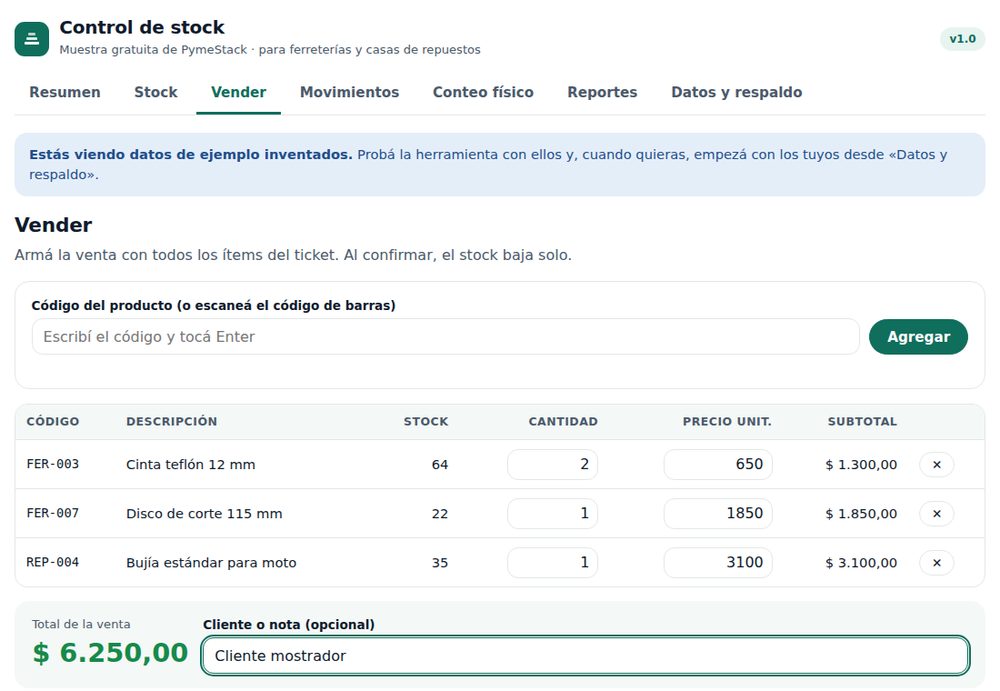Image resolution: width=1000 pixels, height=691 pixels.
Task: Click the green Control de stock logo icon
Action: point(32,39)
